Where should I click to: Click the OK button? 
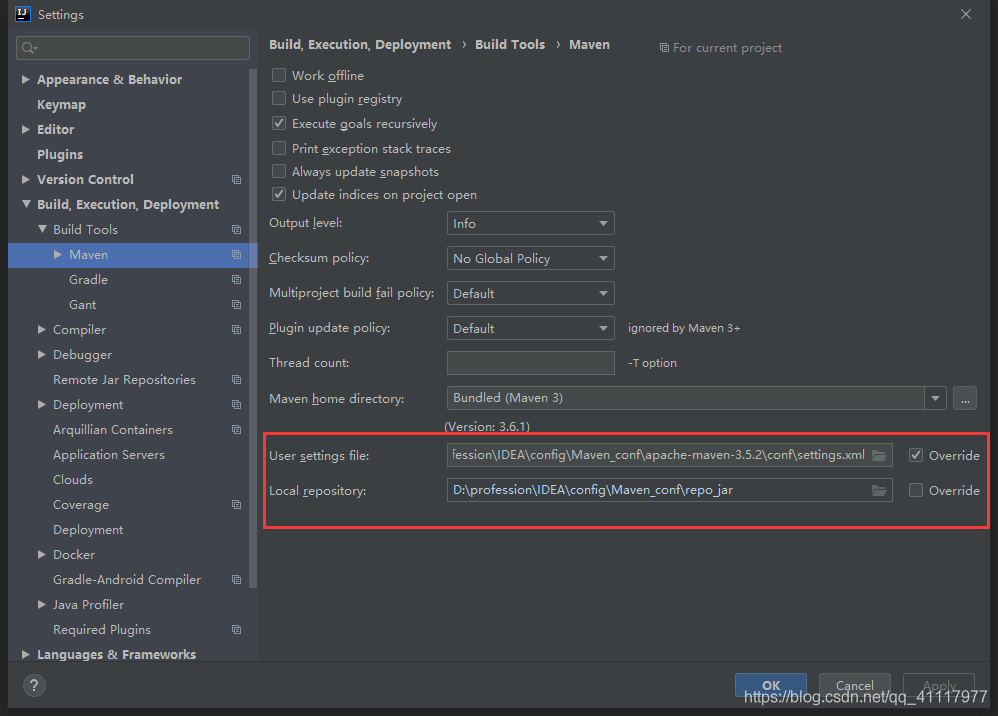point(771,685)
